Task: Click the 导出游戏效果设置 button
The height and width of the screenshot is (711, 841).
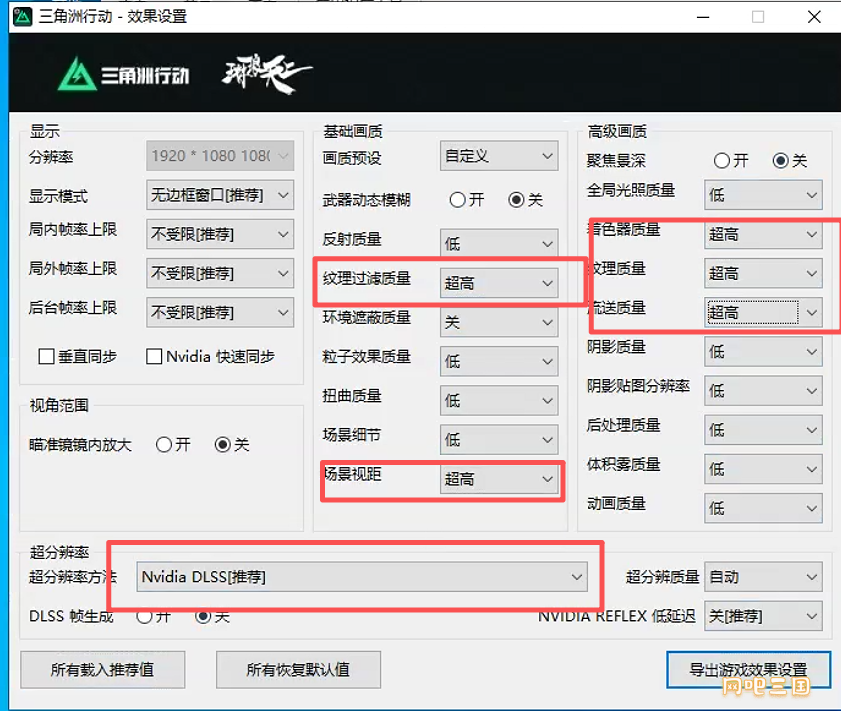Action: 748,669
